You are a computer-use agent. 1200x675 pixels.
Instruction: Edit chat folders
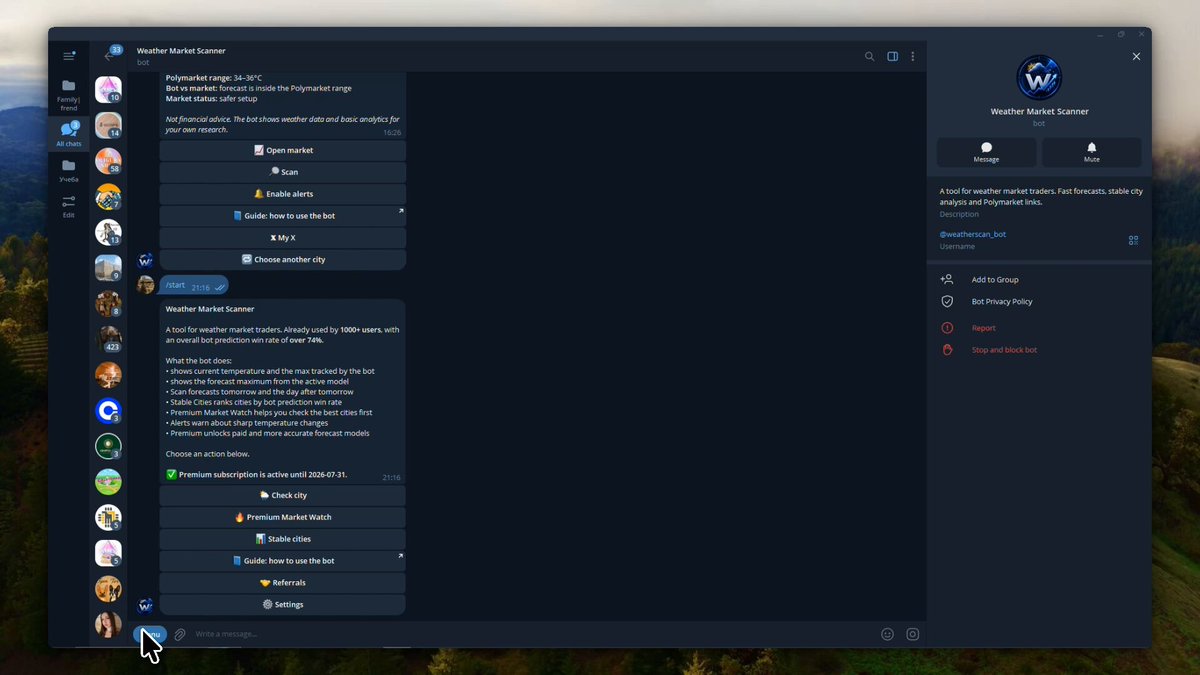tap(68, 206)
